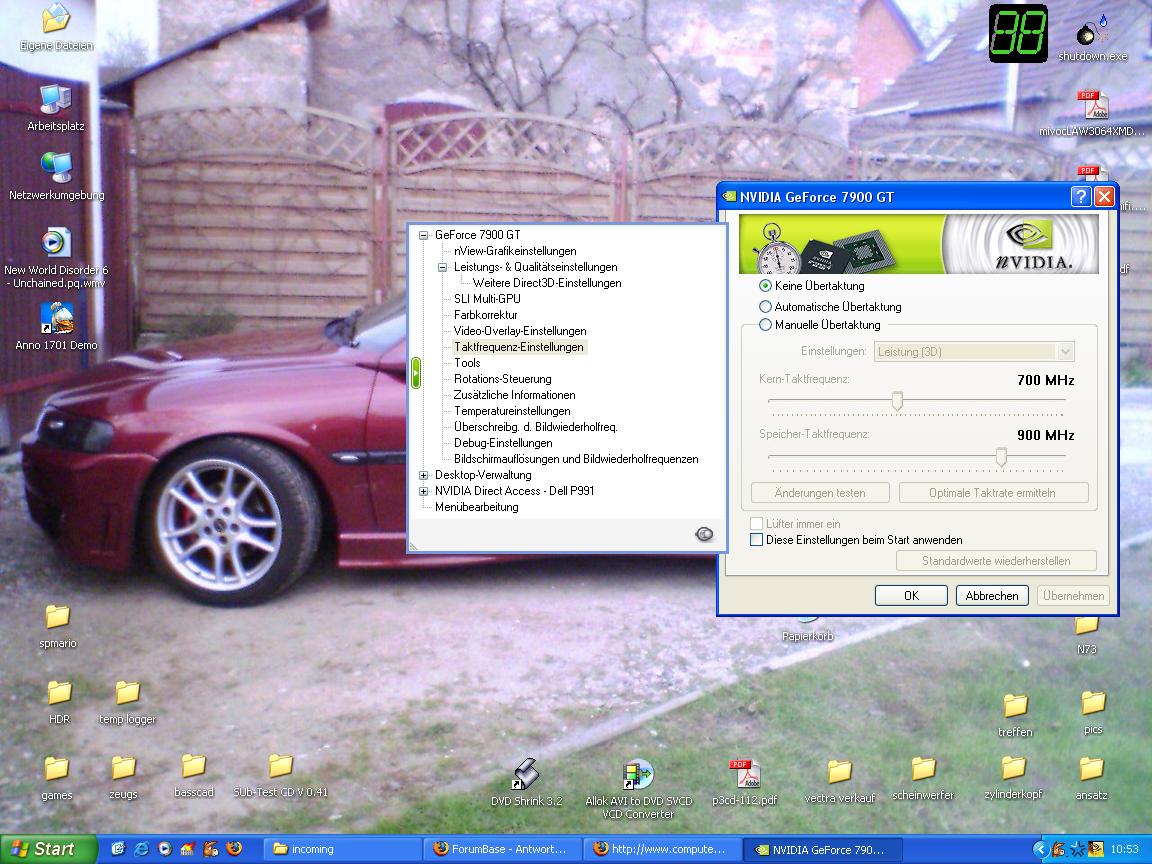Select the New World Disorder 6 video file
1152x864 pixels.
point(56,258)
